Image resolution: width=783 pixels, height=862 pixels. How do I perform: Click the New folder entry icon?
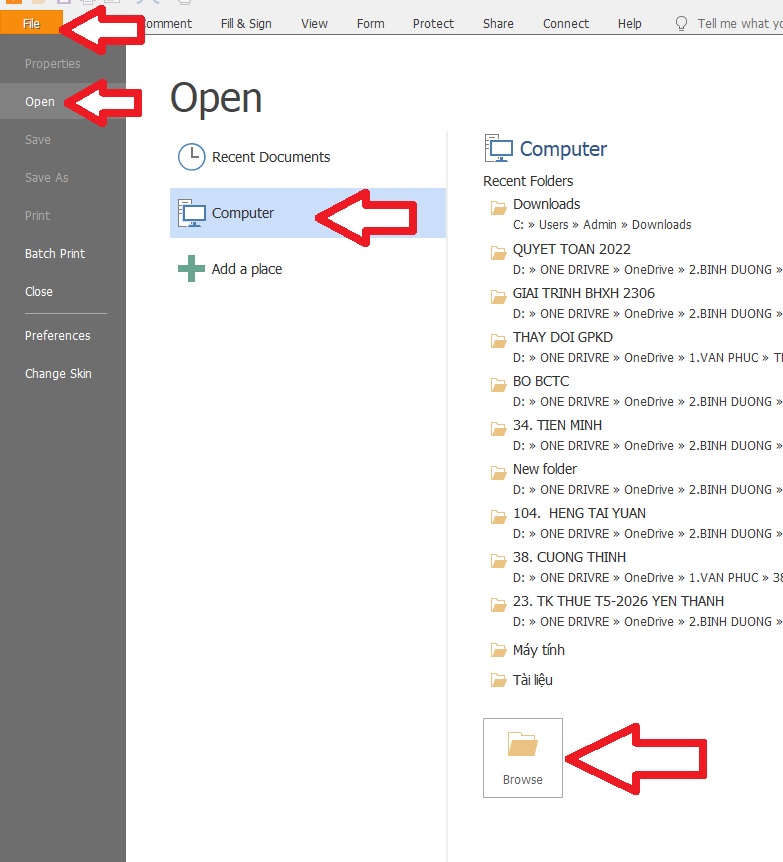[x=498, y=473]
